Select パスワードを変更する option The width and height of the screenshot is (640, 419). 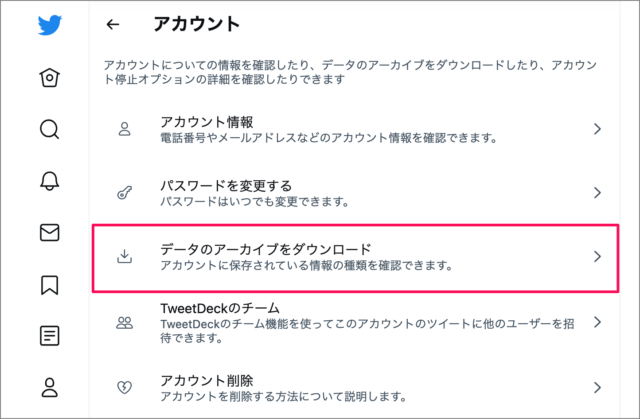click(x=330, y=192)
